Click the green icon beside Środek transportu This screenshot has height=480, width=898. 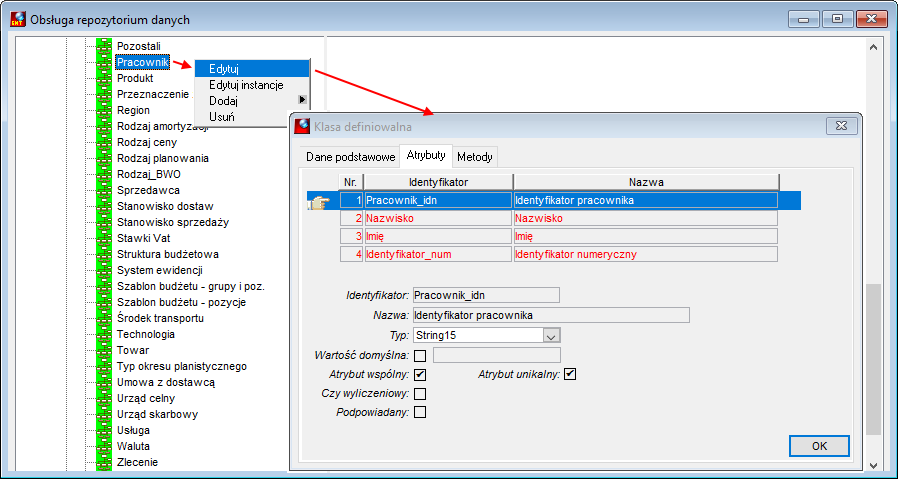tap(103, 318)
